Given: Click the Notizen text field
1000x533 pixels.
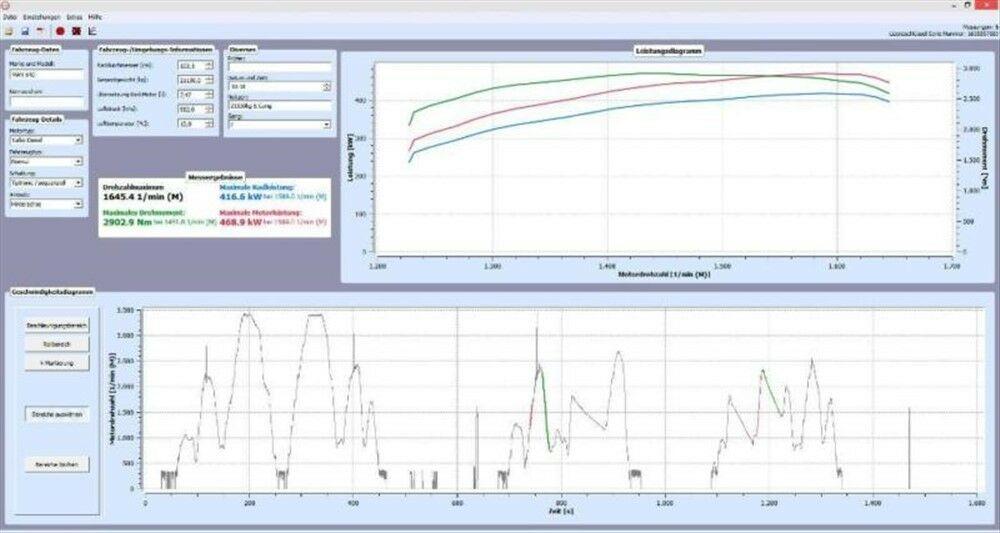Looking at the screenshot, I should tap(279, 105).
